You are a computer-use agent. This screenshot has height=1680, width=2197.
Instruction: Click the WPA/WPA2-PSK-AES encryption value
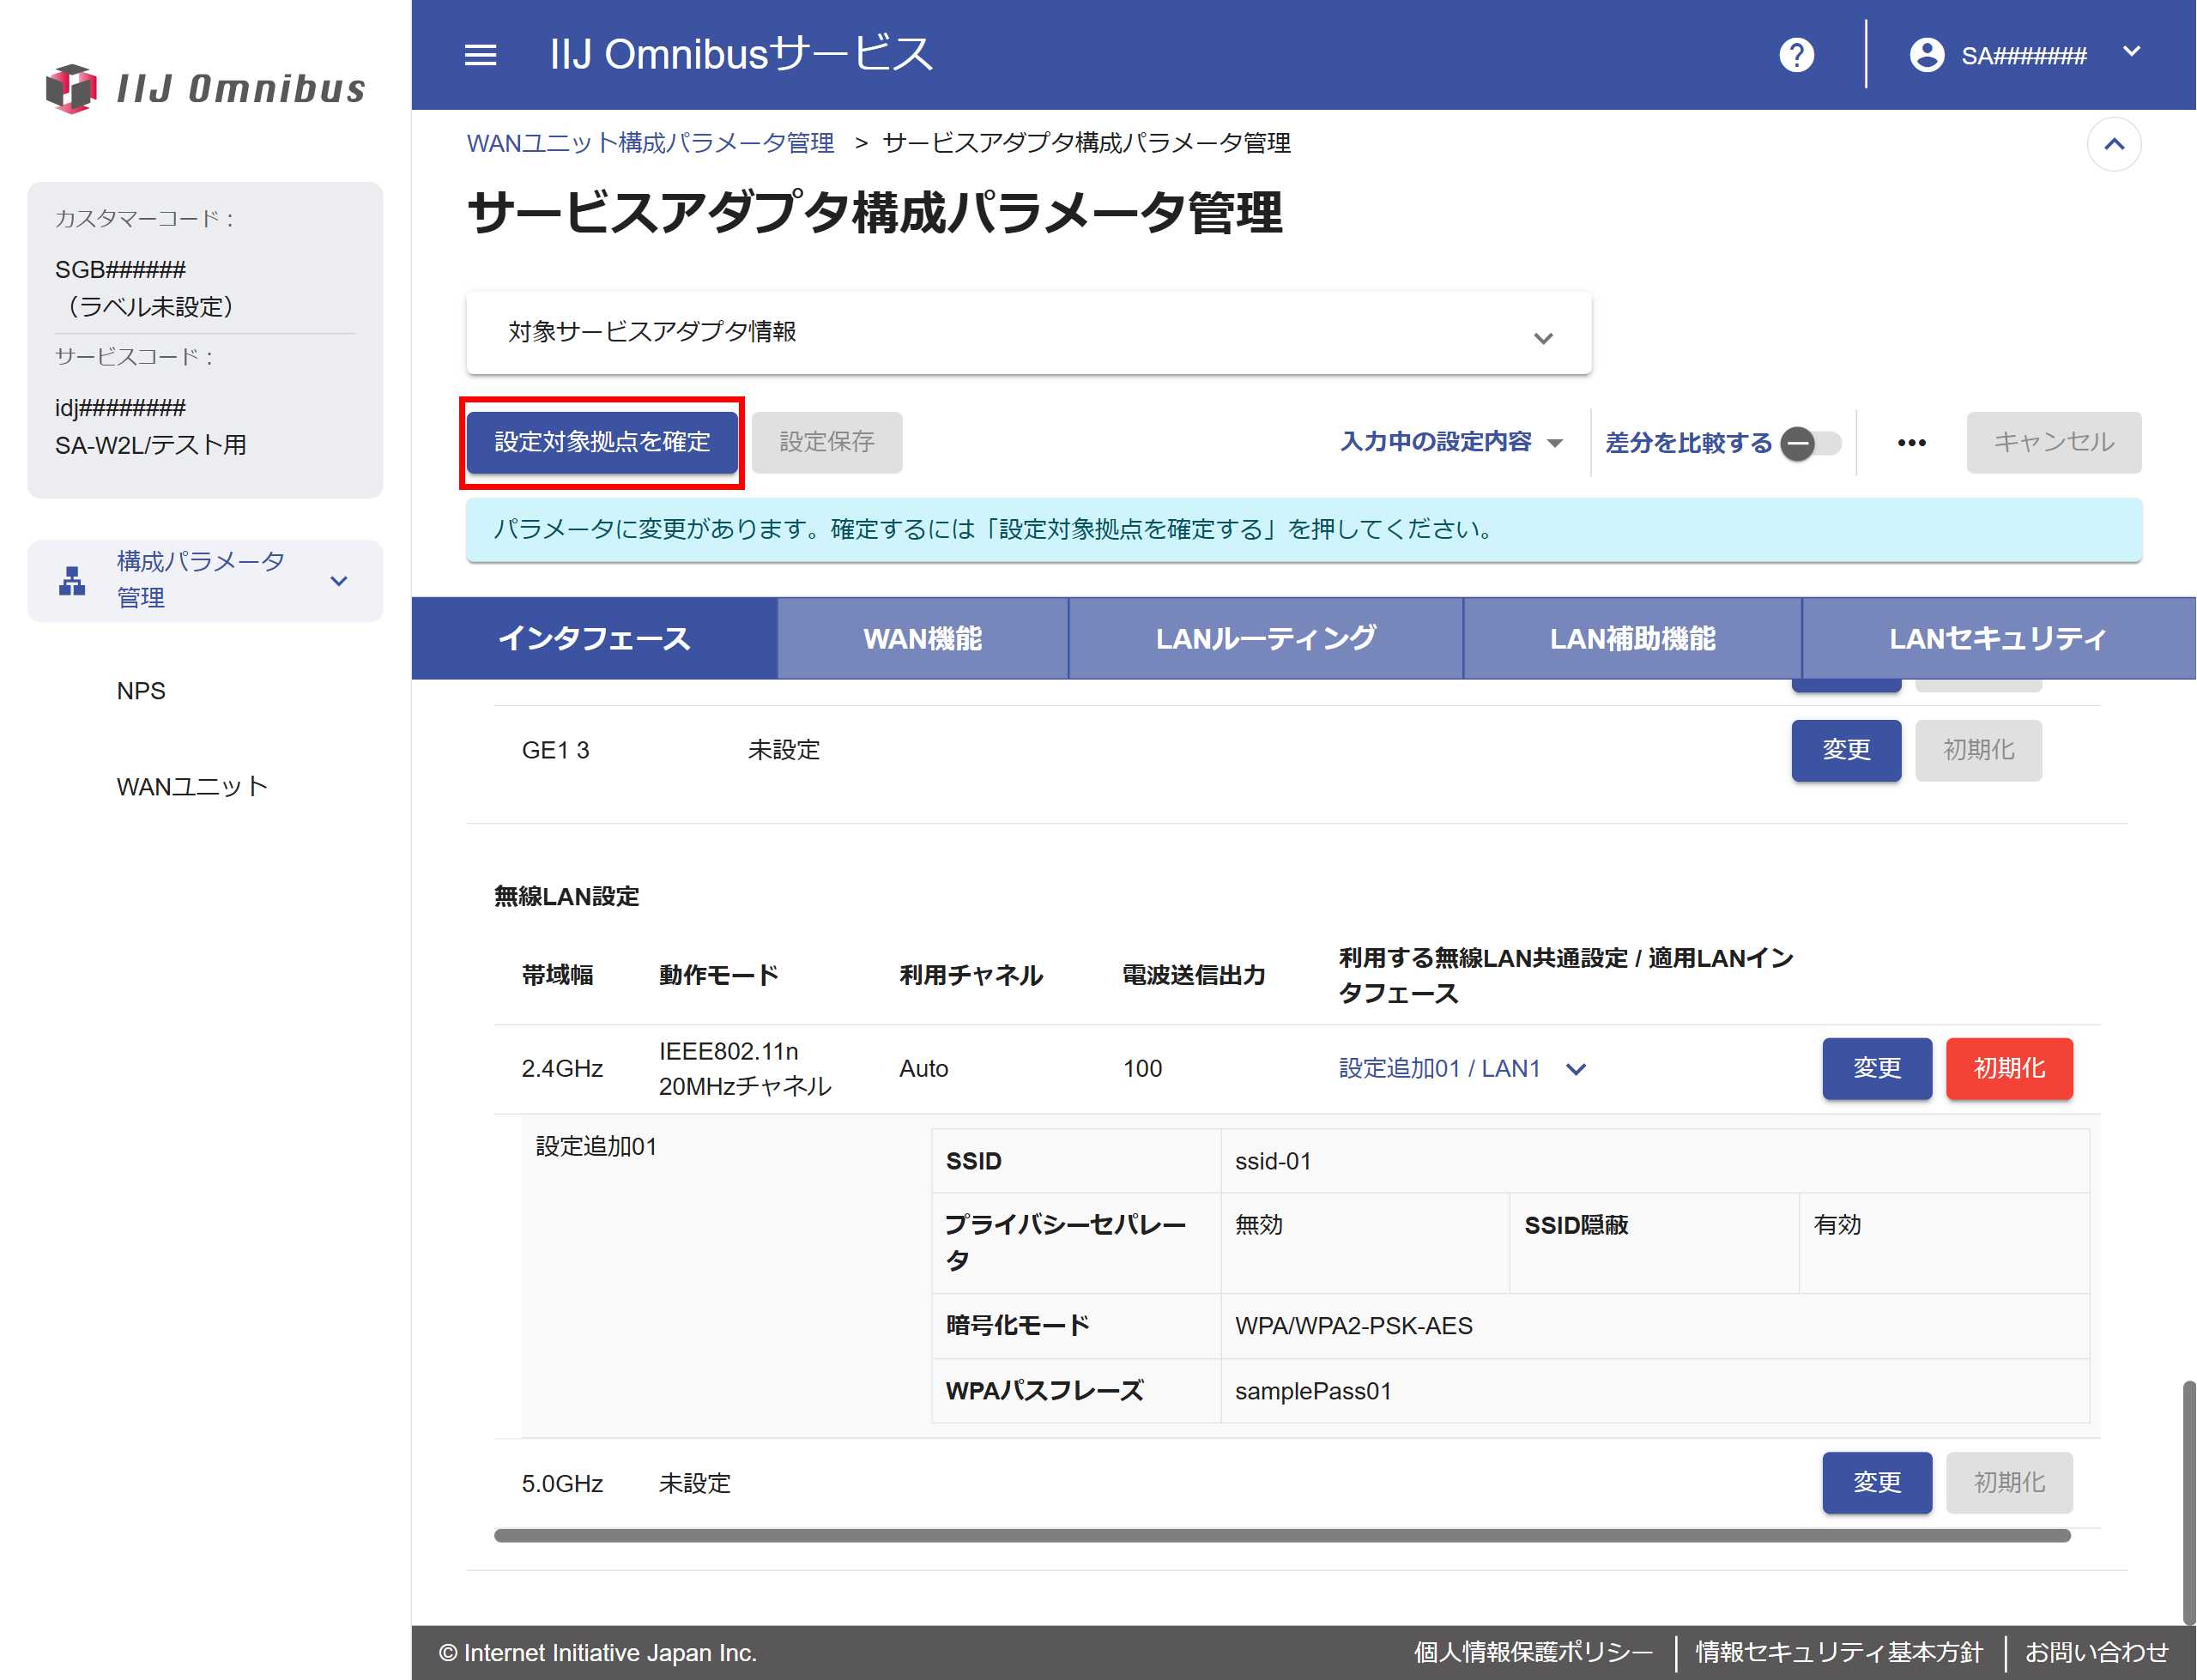[x=1353, y=1326]
